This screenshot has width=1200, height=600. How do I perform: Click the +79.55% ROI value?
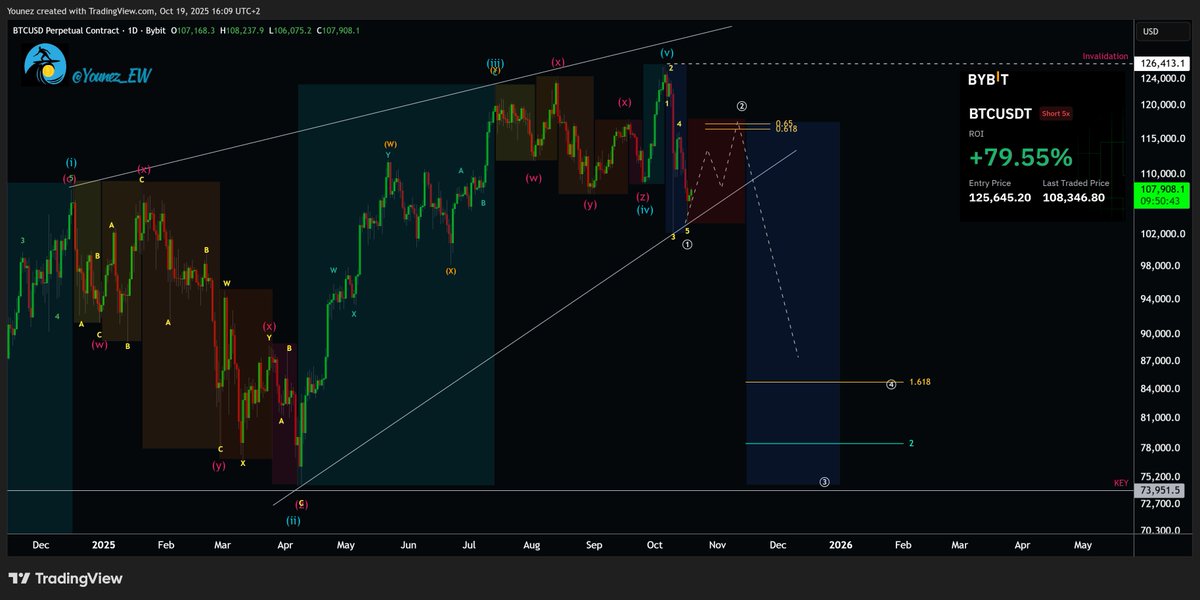[x=1019, y=157]
